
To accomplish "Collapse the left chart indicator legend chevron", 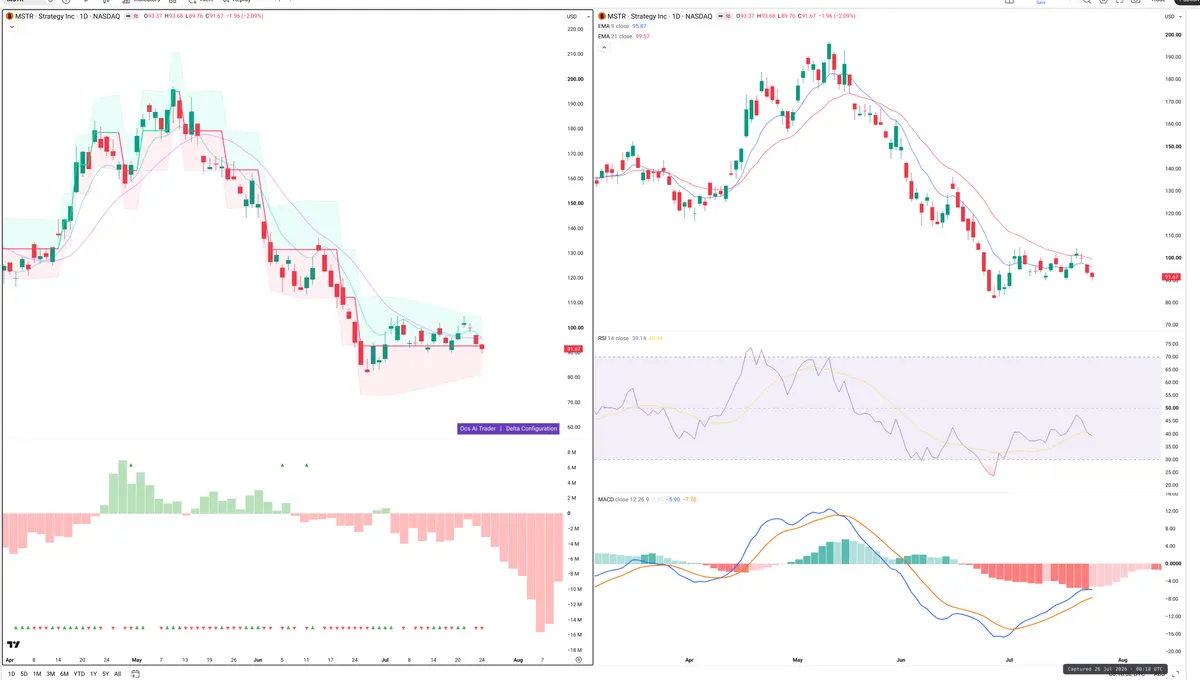I will [12, 27].
